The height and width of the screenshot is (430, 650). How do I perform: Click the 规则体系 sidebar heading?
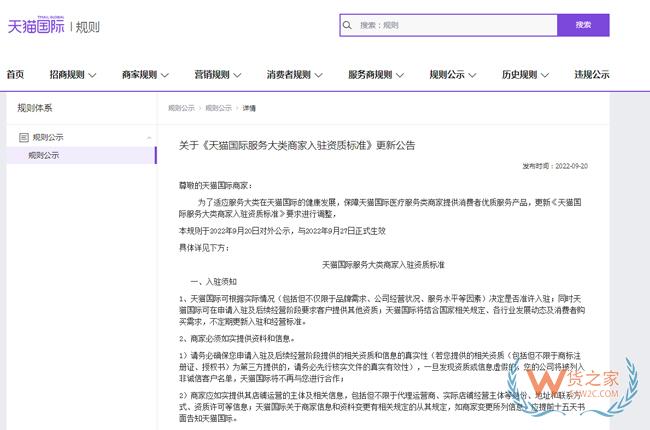pos(34,108)
